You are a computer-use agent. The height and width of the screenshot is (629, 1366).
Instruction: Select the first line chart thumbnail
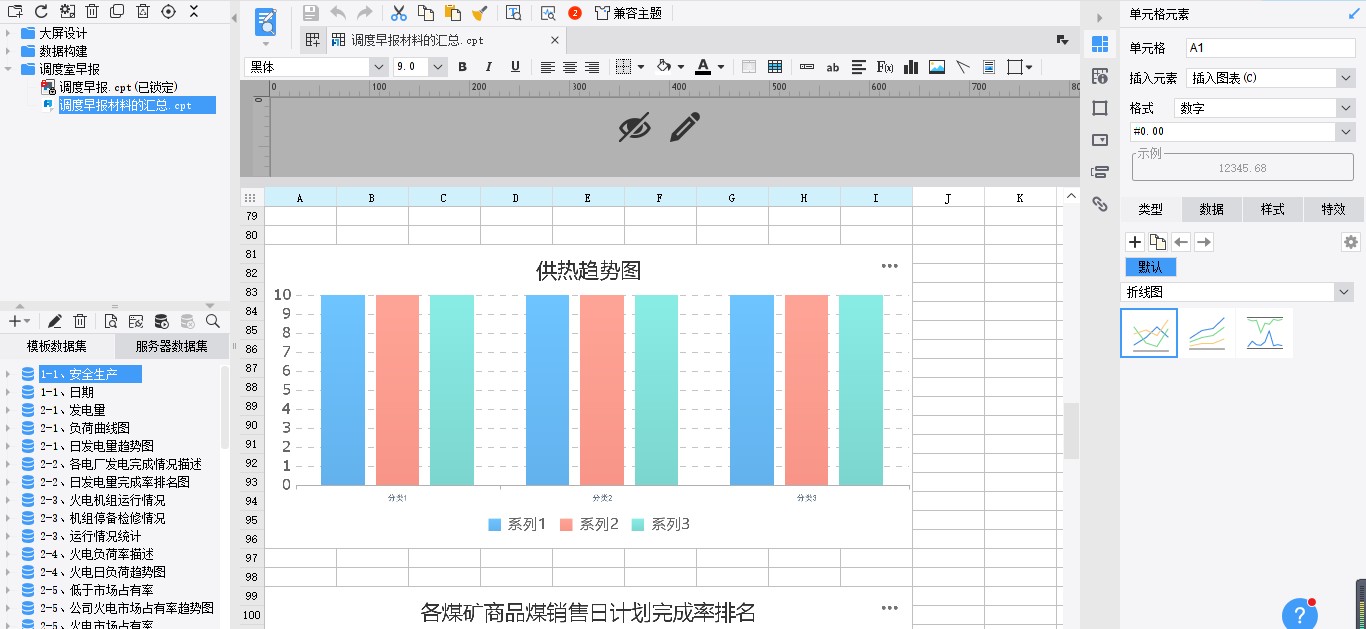pyautogui.click(x=1149, y=333)
